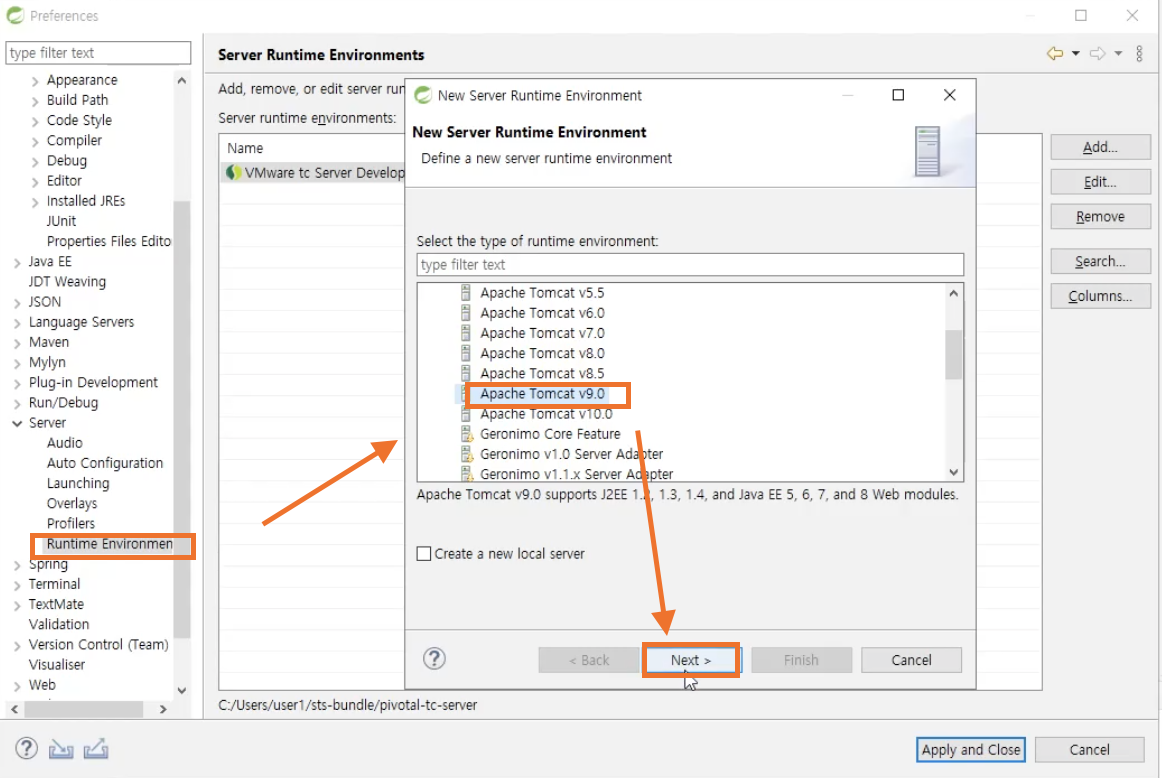The image size is (1162, 778).
Task: Click preferences tree scroll down arrow
Action: [x=182, y=690]
